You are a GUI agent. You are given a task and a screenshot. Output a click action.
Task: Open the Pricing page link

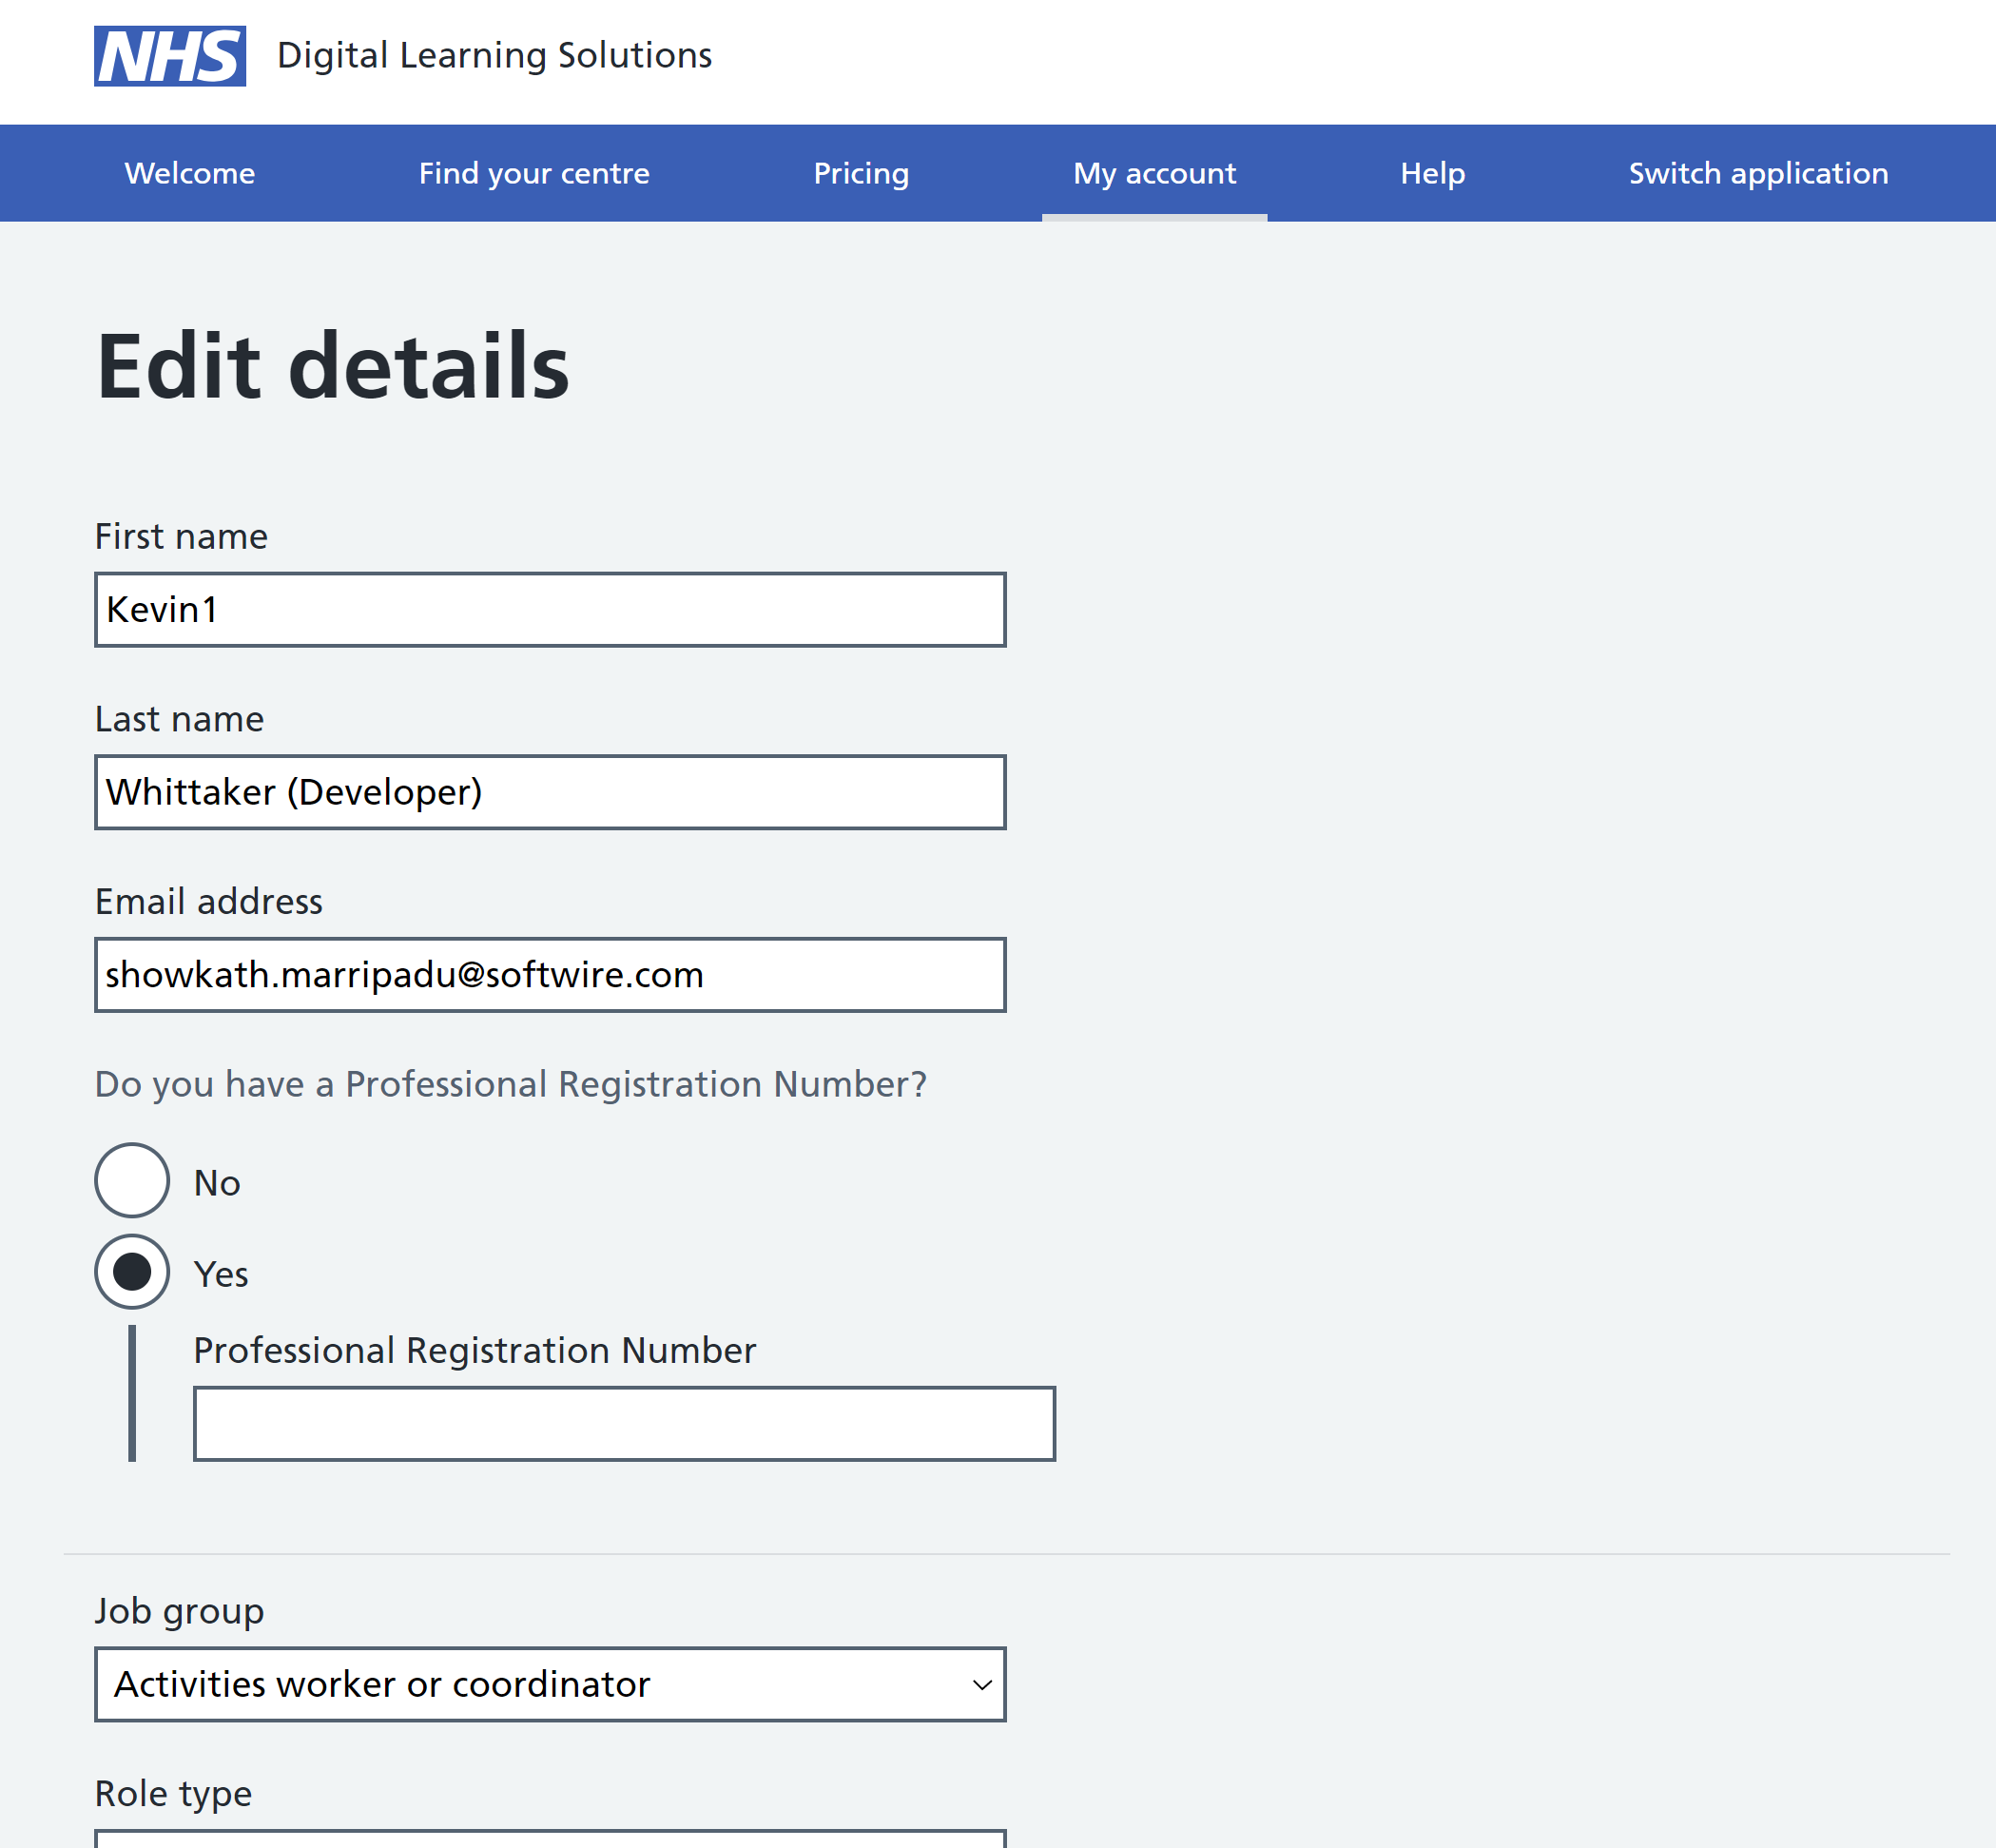(861, 173)
